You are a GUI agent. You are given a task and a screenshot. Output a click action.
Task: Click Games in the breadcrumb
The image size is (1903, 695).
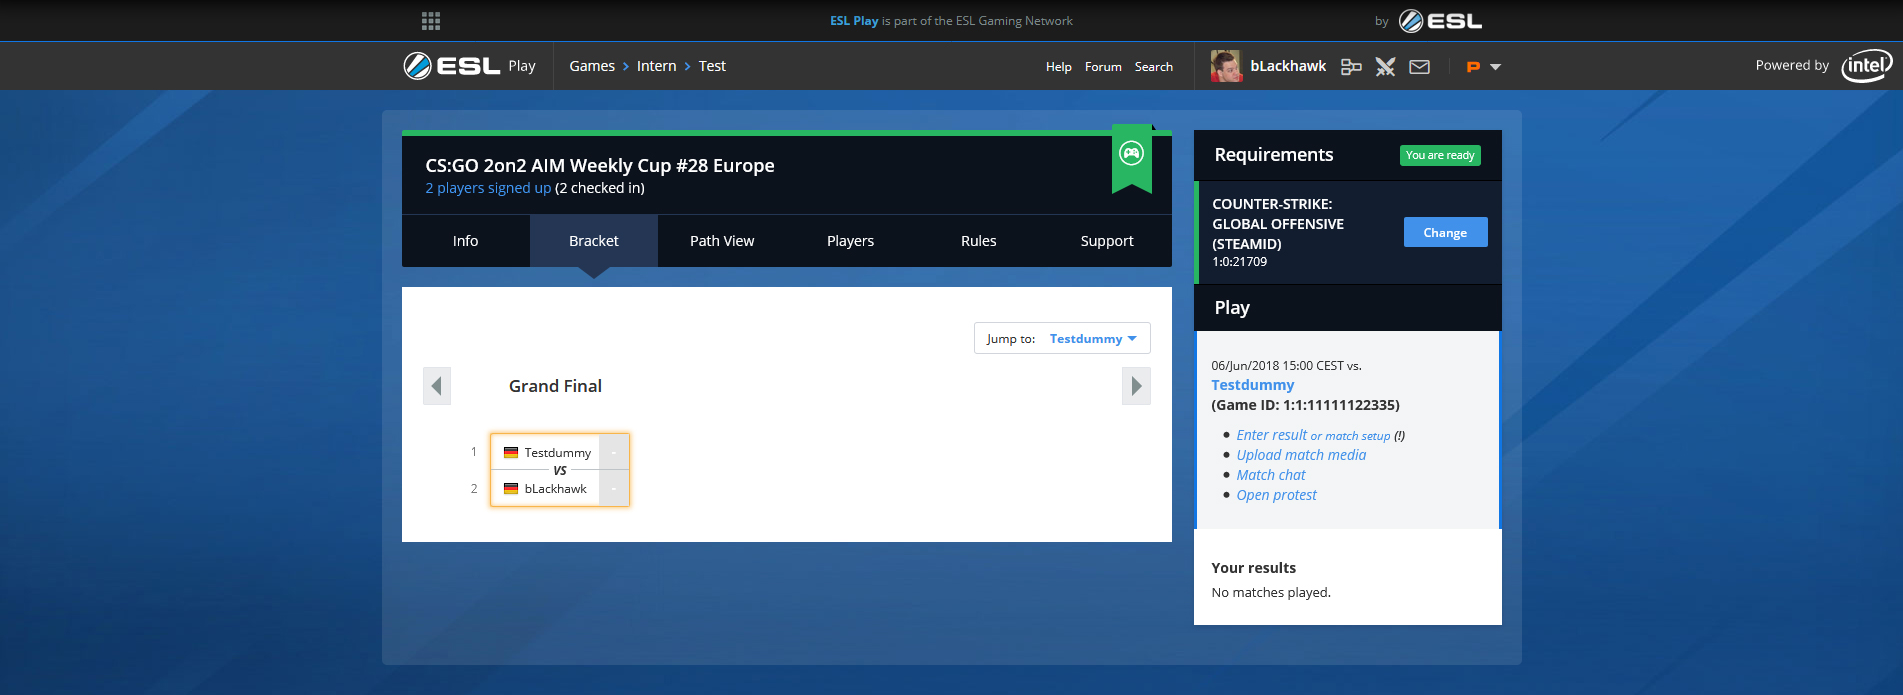coord(592,66)
